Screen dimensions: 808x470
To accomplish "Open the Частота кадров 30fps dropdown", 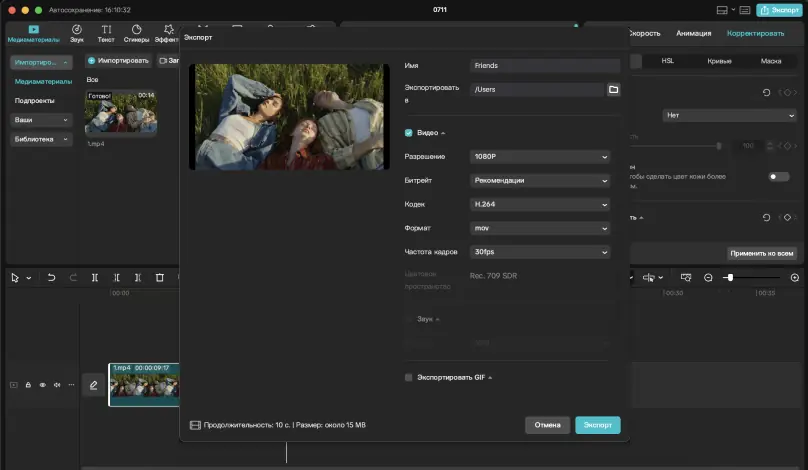I will tap(540, 252).
